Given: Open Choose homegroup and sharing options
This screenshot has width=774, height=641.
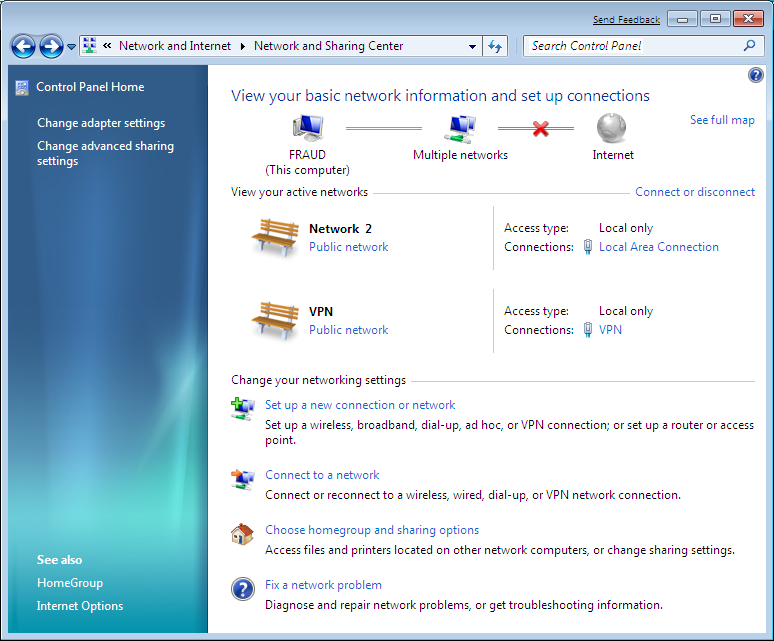Looking at the screenshot, I should [x=372, y=530].
